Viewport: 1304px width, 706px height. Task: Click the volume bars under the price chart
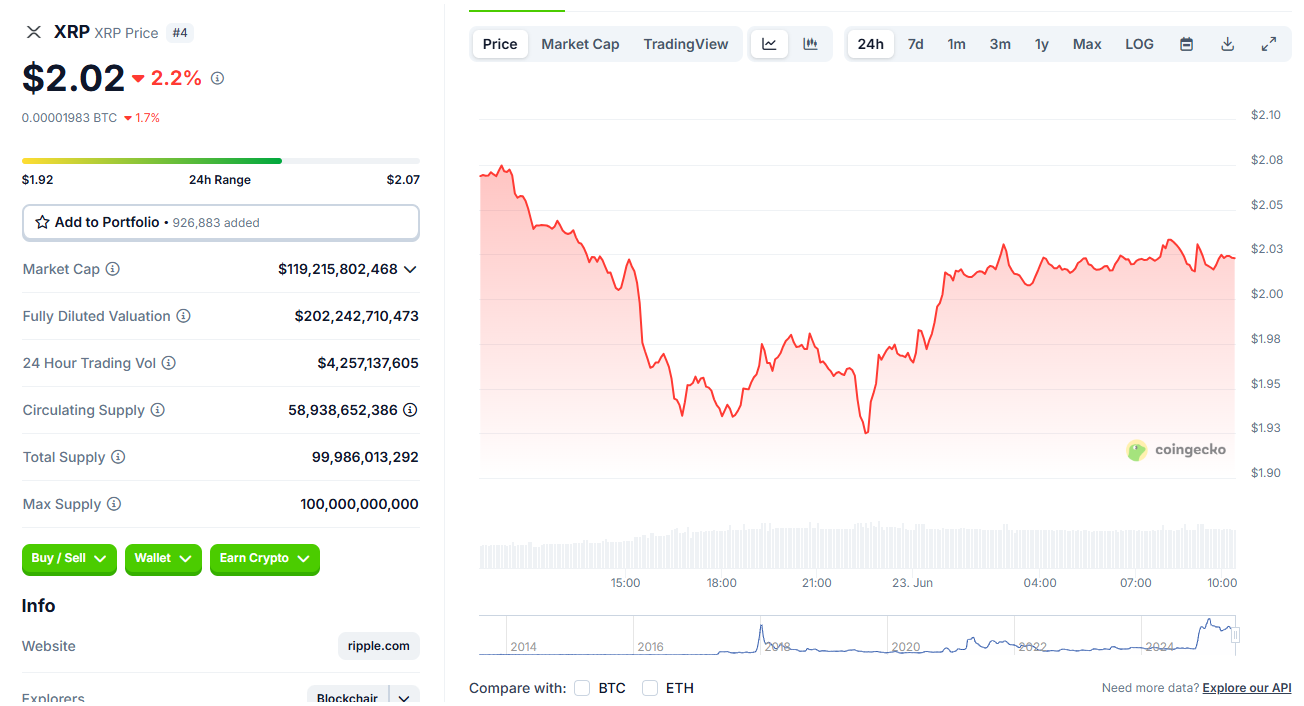[x=857, y=546]
